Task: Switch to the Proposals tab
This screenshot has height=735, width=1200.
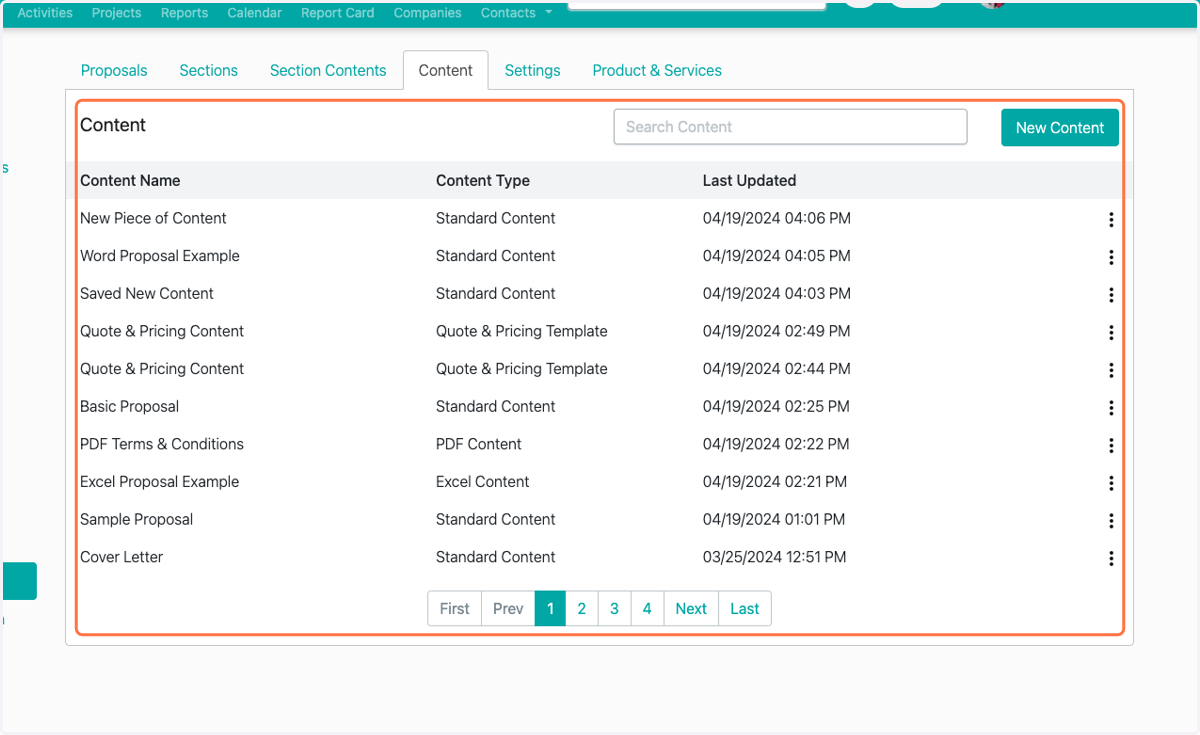Action: pos(114,70)
